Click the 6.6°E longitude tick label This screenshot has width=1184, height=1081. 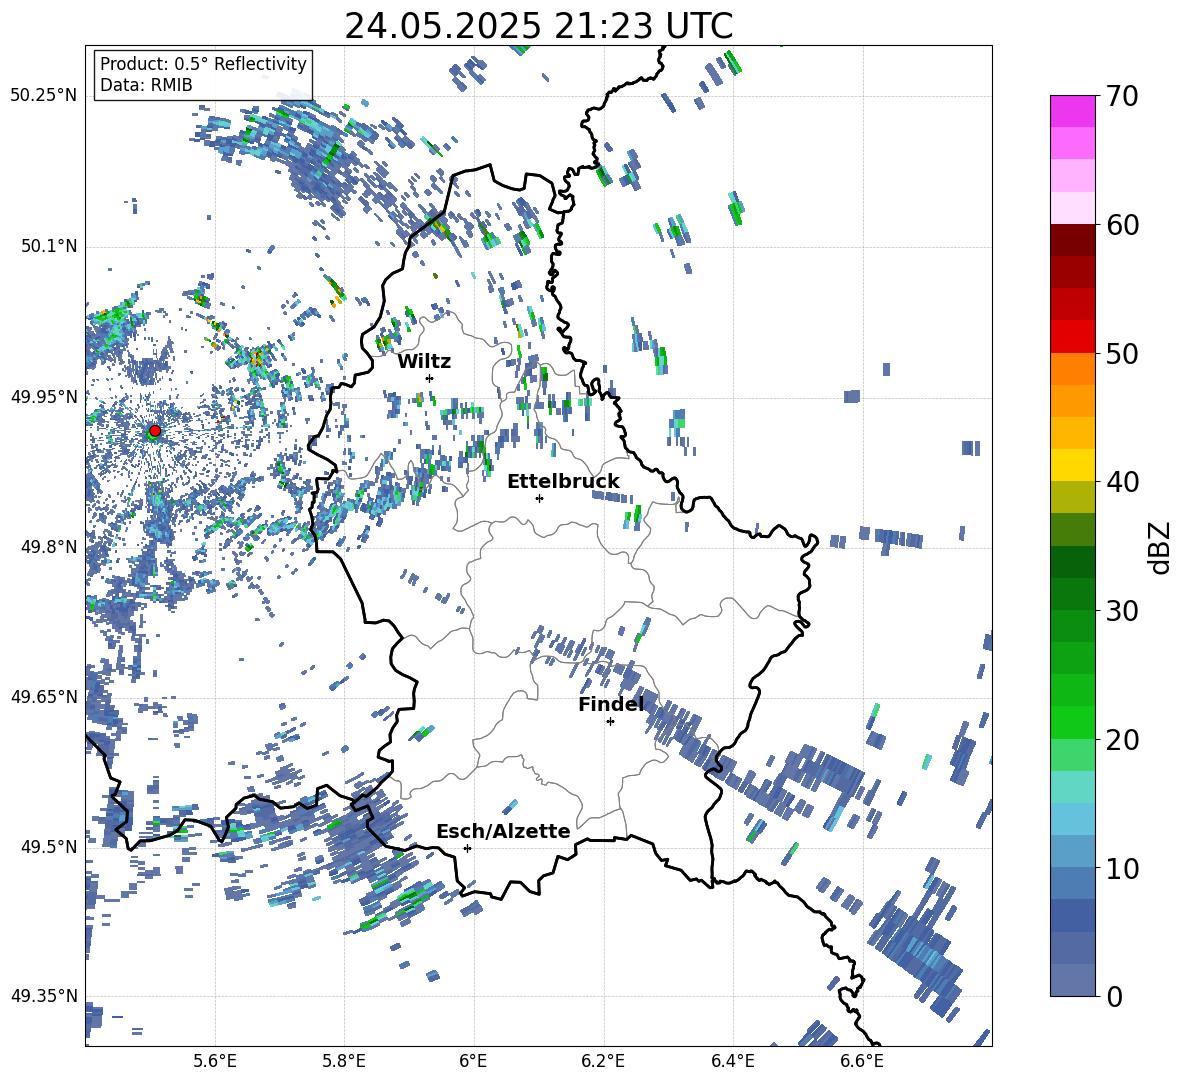(x=862, y=1061)
